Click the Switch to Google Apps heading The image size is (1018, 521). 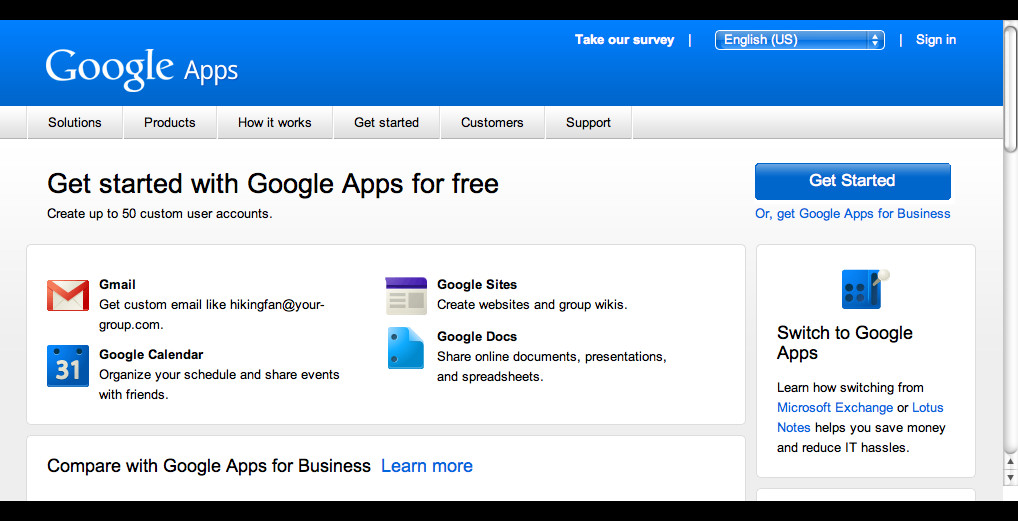click(845, 343)
